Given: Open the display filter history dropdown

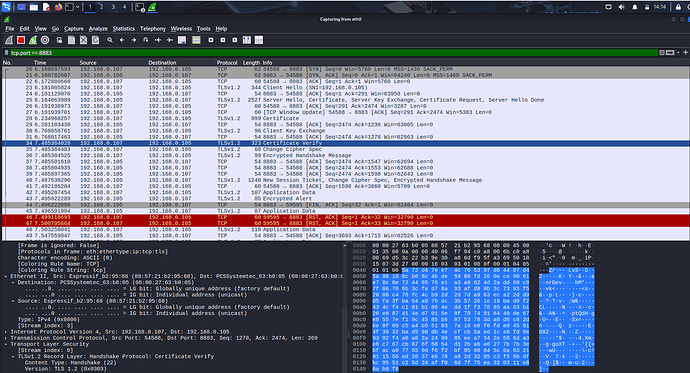Looking at the screenshot, I should 678,53.
